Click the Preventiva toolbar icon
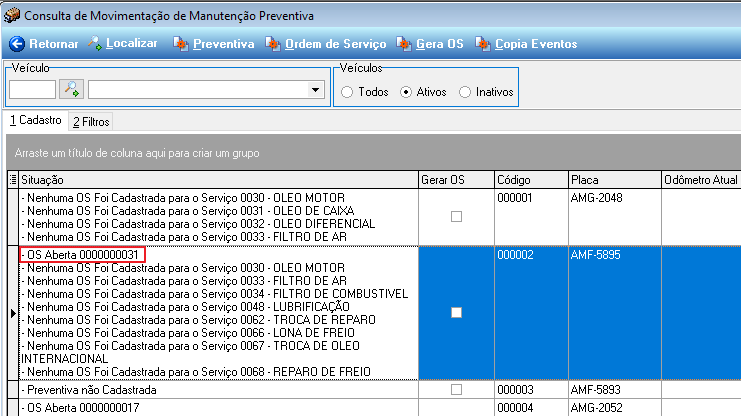Screen dimensions: 741x416 coord(181,44)
